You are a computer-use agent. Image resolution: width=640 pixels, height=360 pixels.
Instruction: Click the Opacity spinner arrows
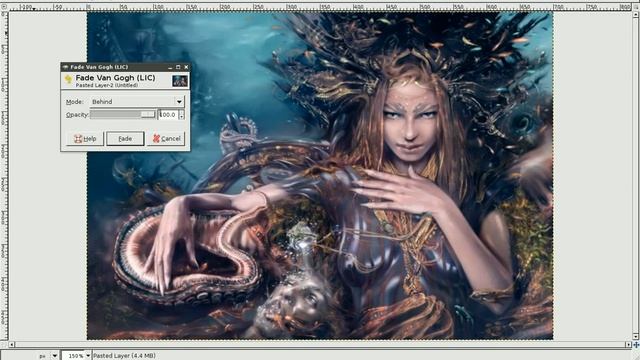click(x=182, y=115)
